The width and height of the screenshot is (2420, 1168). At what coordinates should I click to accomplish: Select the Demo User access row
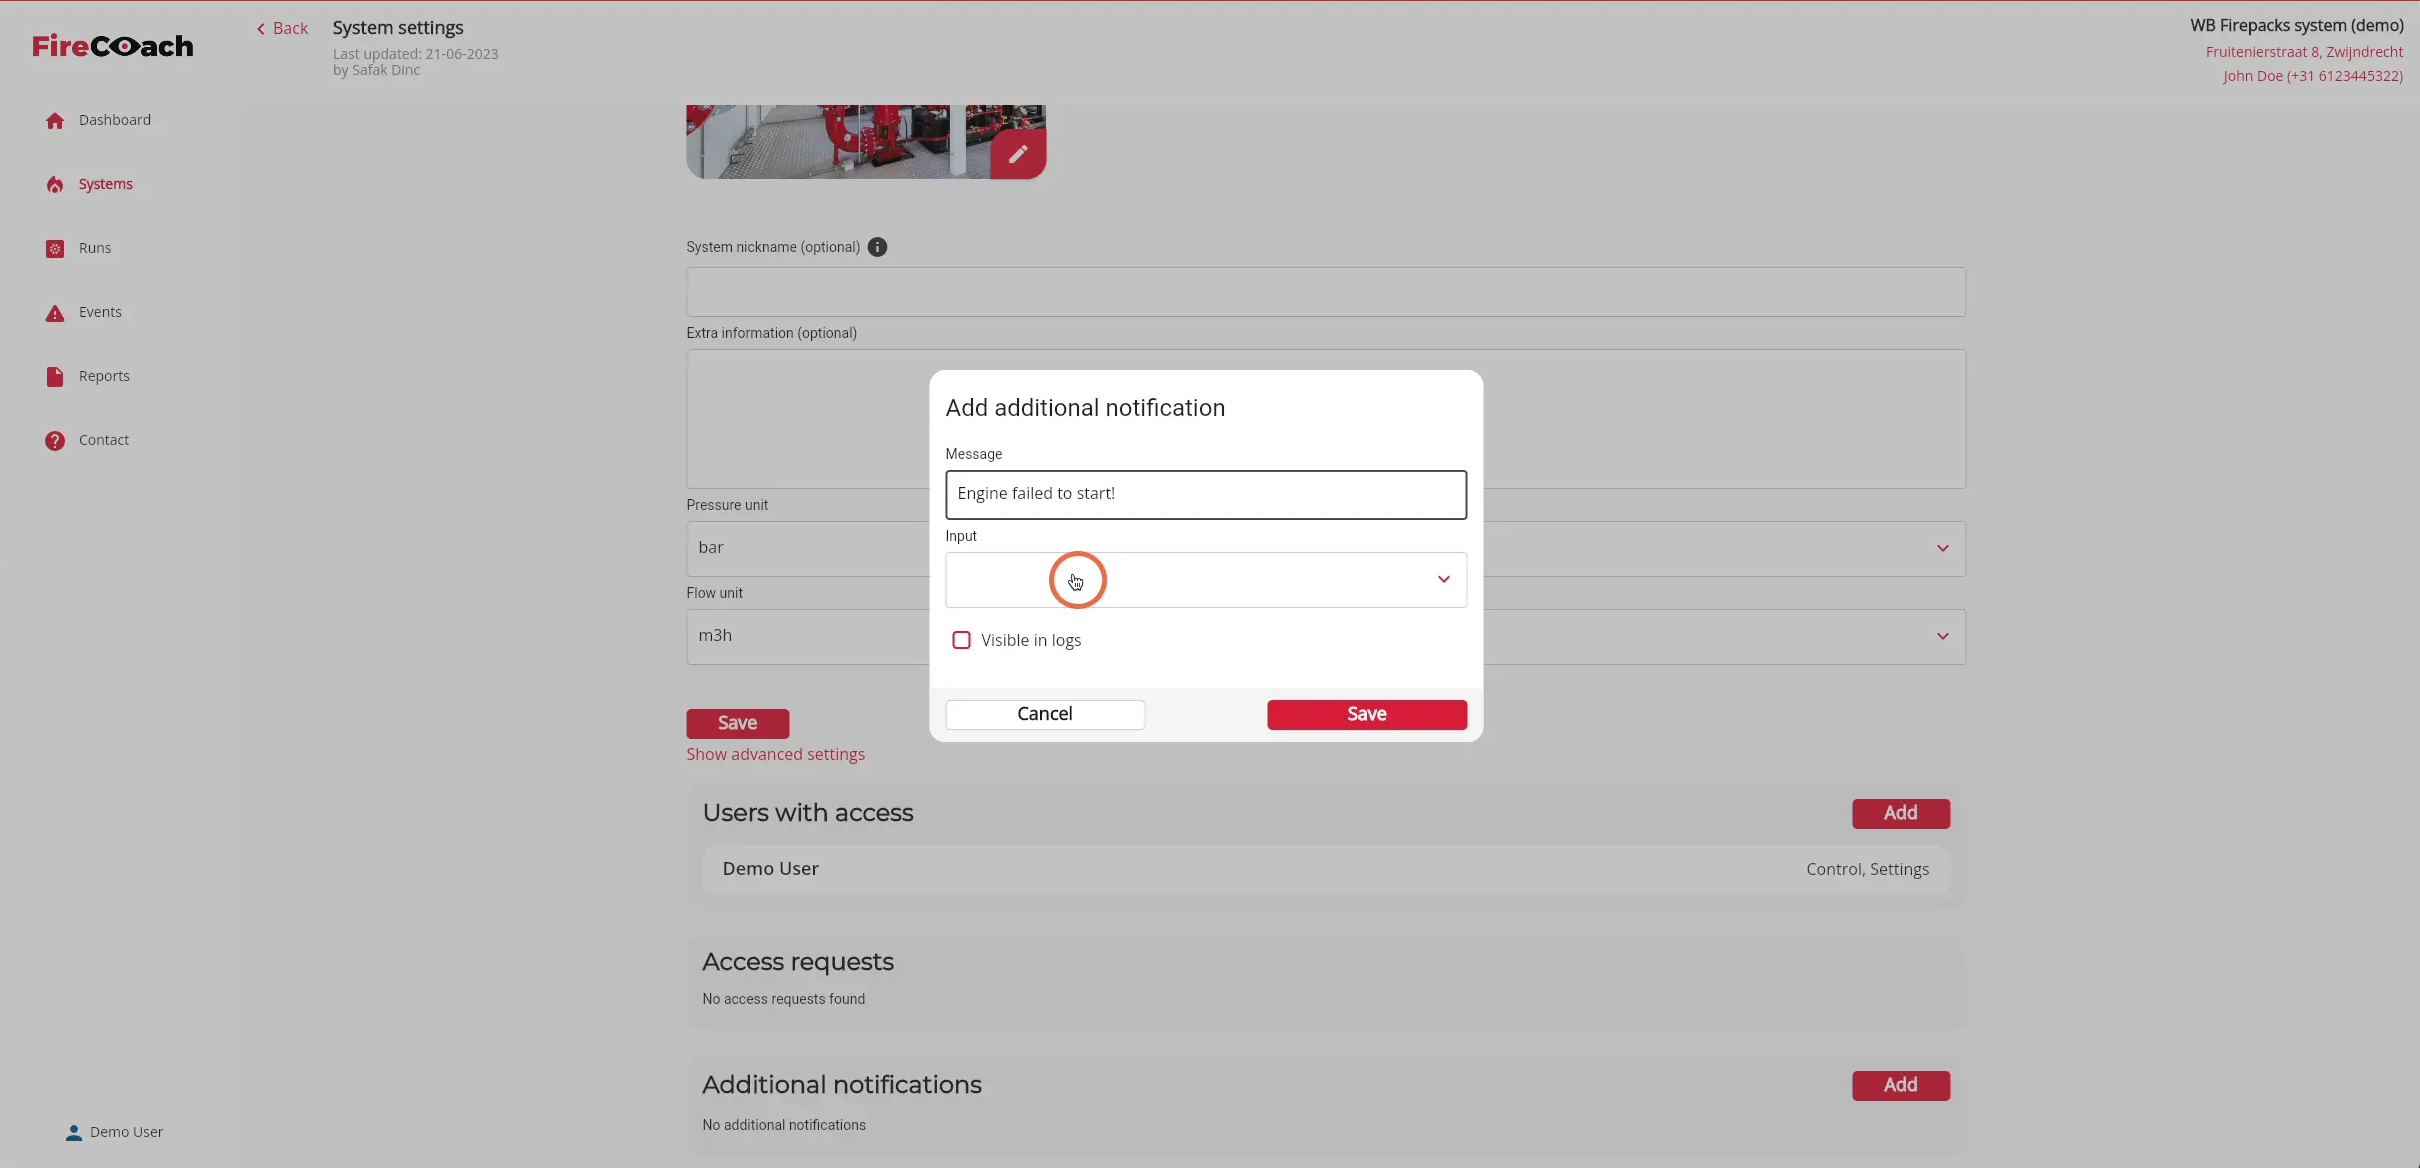point(1325,869)
